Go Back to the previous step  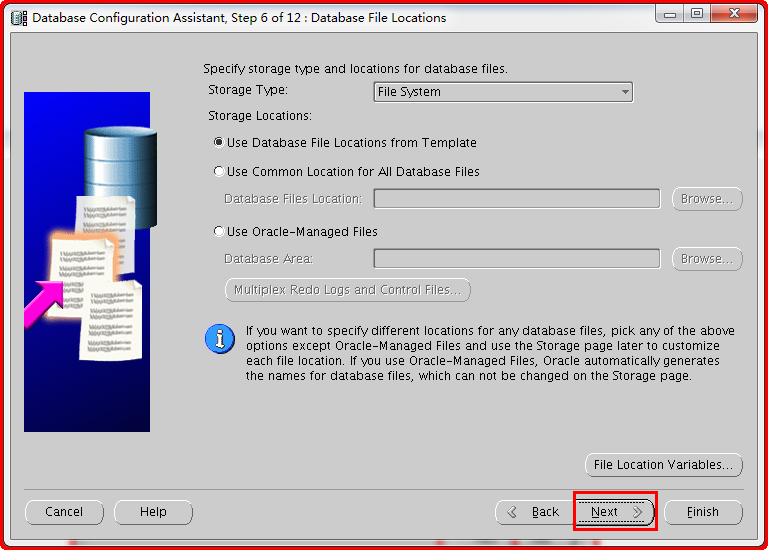click(x=535, y=512)
